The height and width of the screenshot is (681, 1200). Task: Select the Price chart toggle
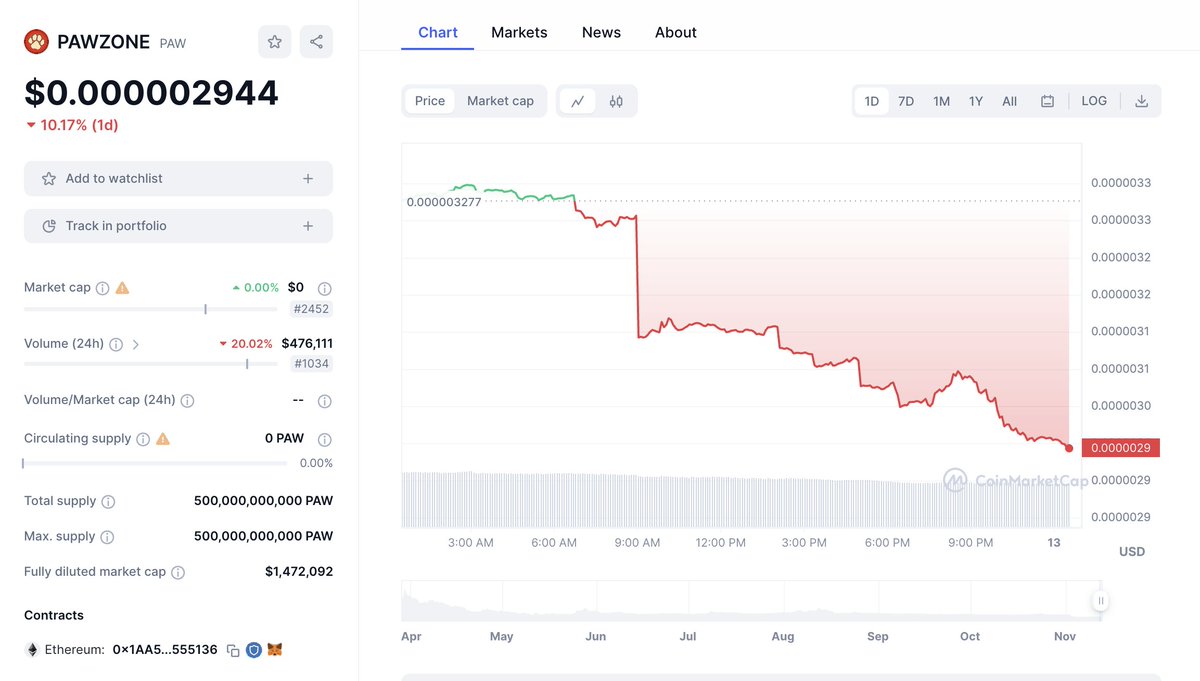pos(430,101)
